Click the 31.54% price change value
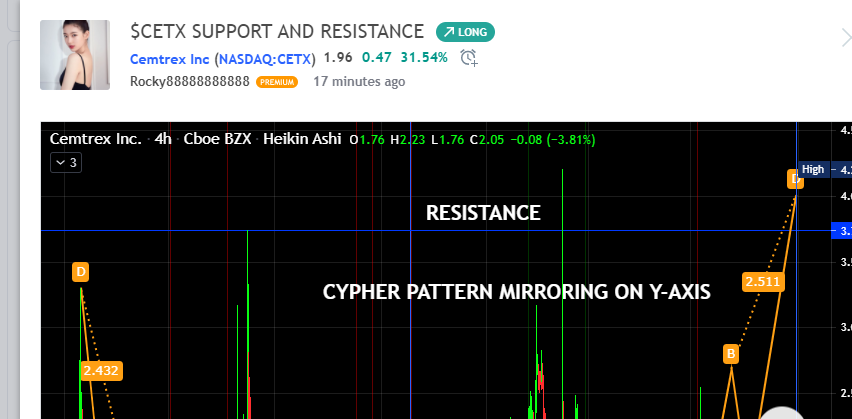852x419 pixels. pos(424,57)
